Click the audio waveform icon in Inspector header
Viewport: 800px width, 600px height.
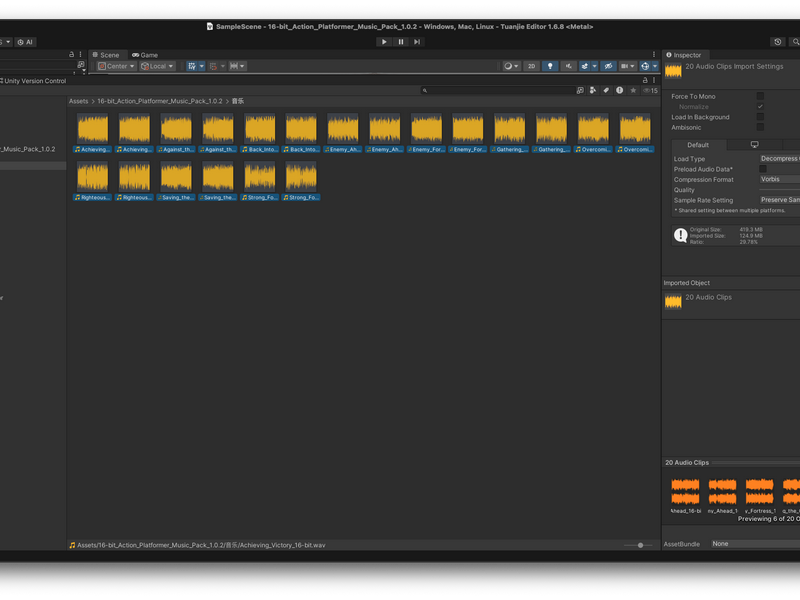point(673,71)
